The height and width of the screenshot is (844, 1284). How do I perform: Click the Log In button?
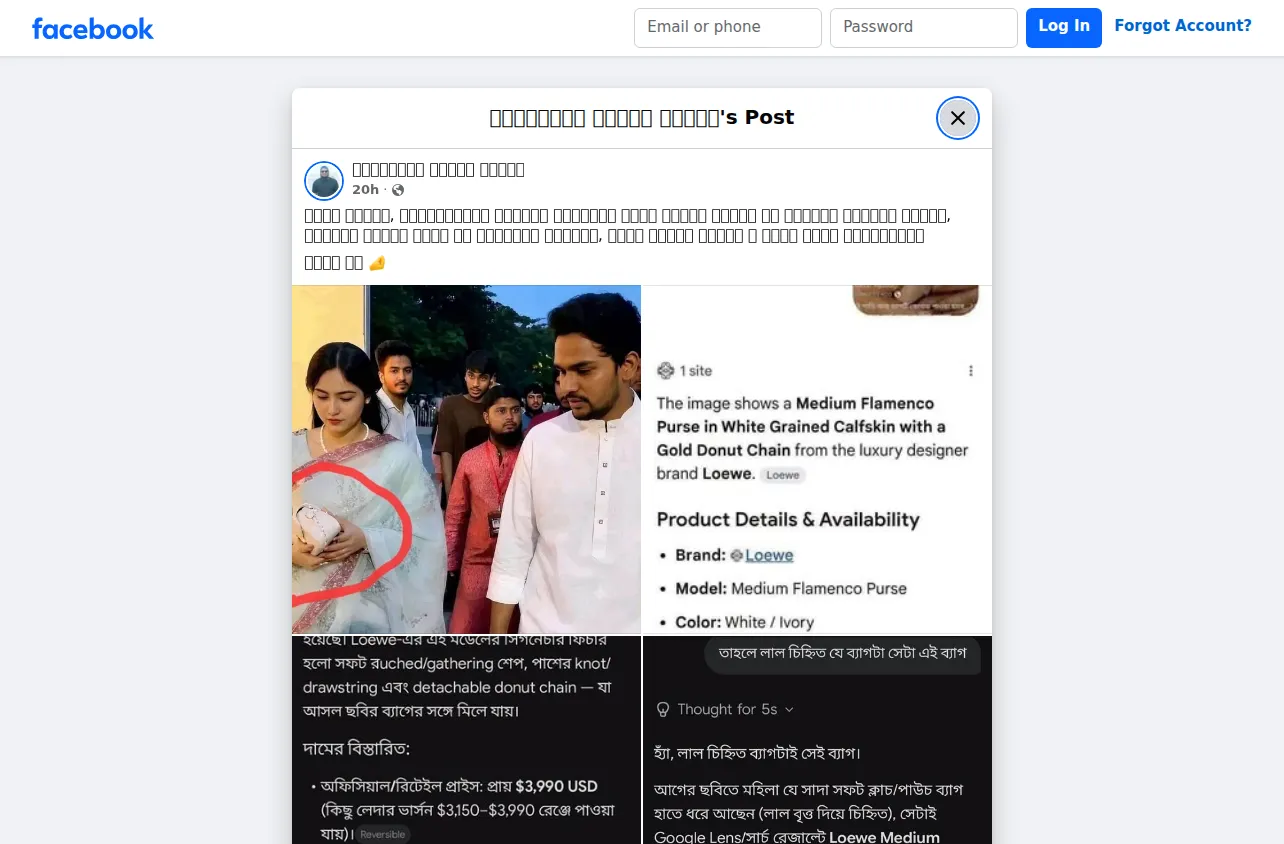(x=1064, y=28)
